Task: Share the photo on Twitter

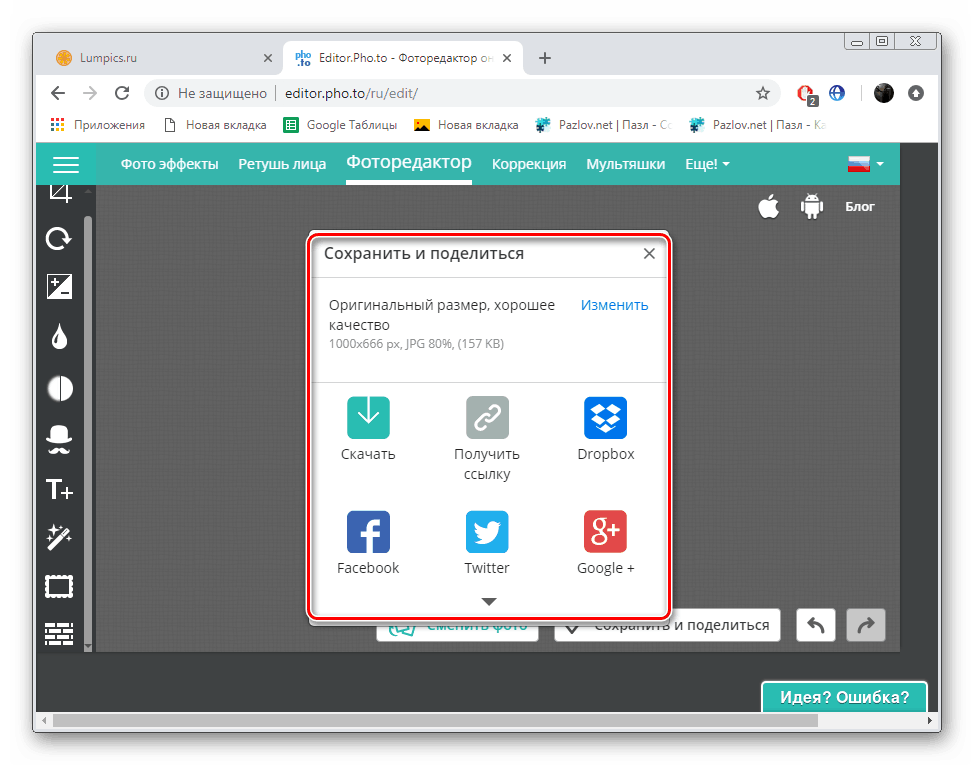Action: coord(487,532)
